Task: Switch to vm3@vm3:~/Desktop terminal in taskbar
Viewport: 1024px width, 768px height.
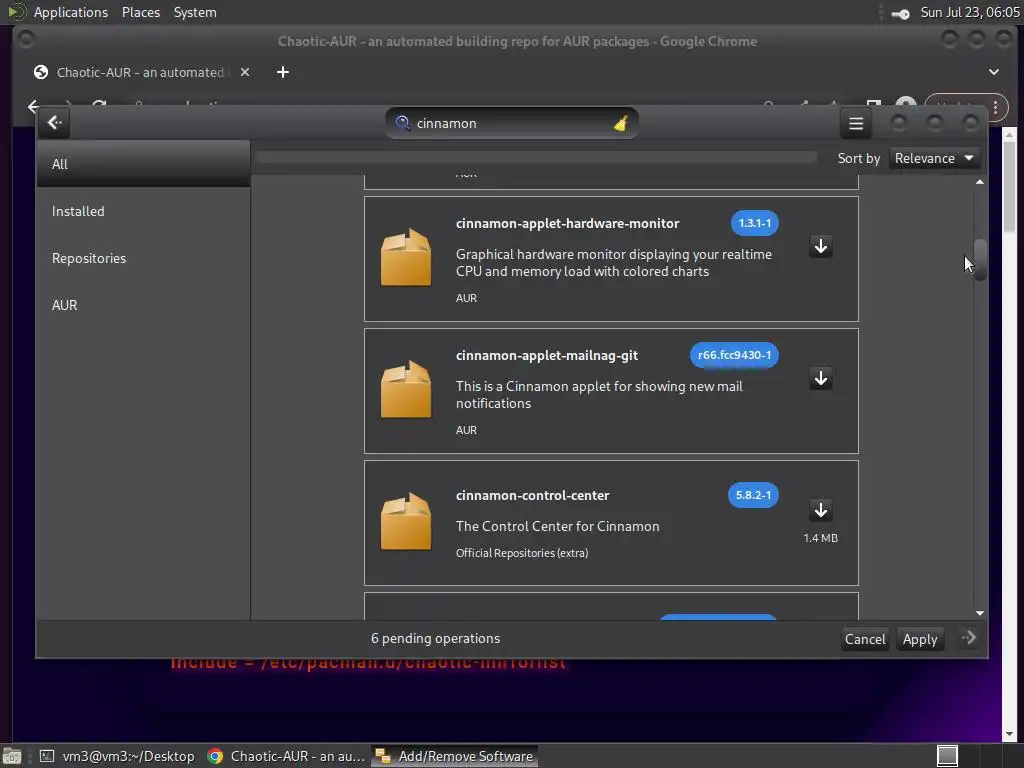Action: (118, 756)
